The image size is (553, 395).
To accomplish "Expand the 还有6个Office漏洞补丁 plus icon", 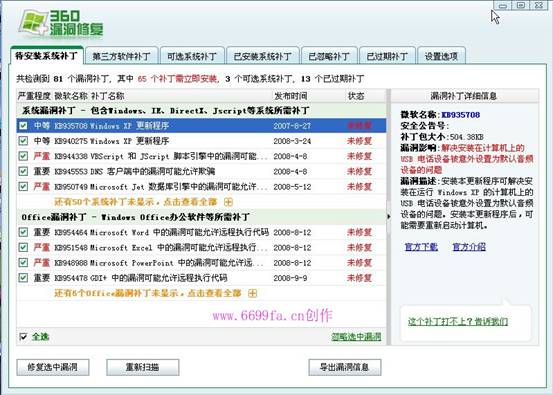I will click(x=253, y=293).
